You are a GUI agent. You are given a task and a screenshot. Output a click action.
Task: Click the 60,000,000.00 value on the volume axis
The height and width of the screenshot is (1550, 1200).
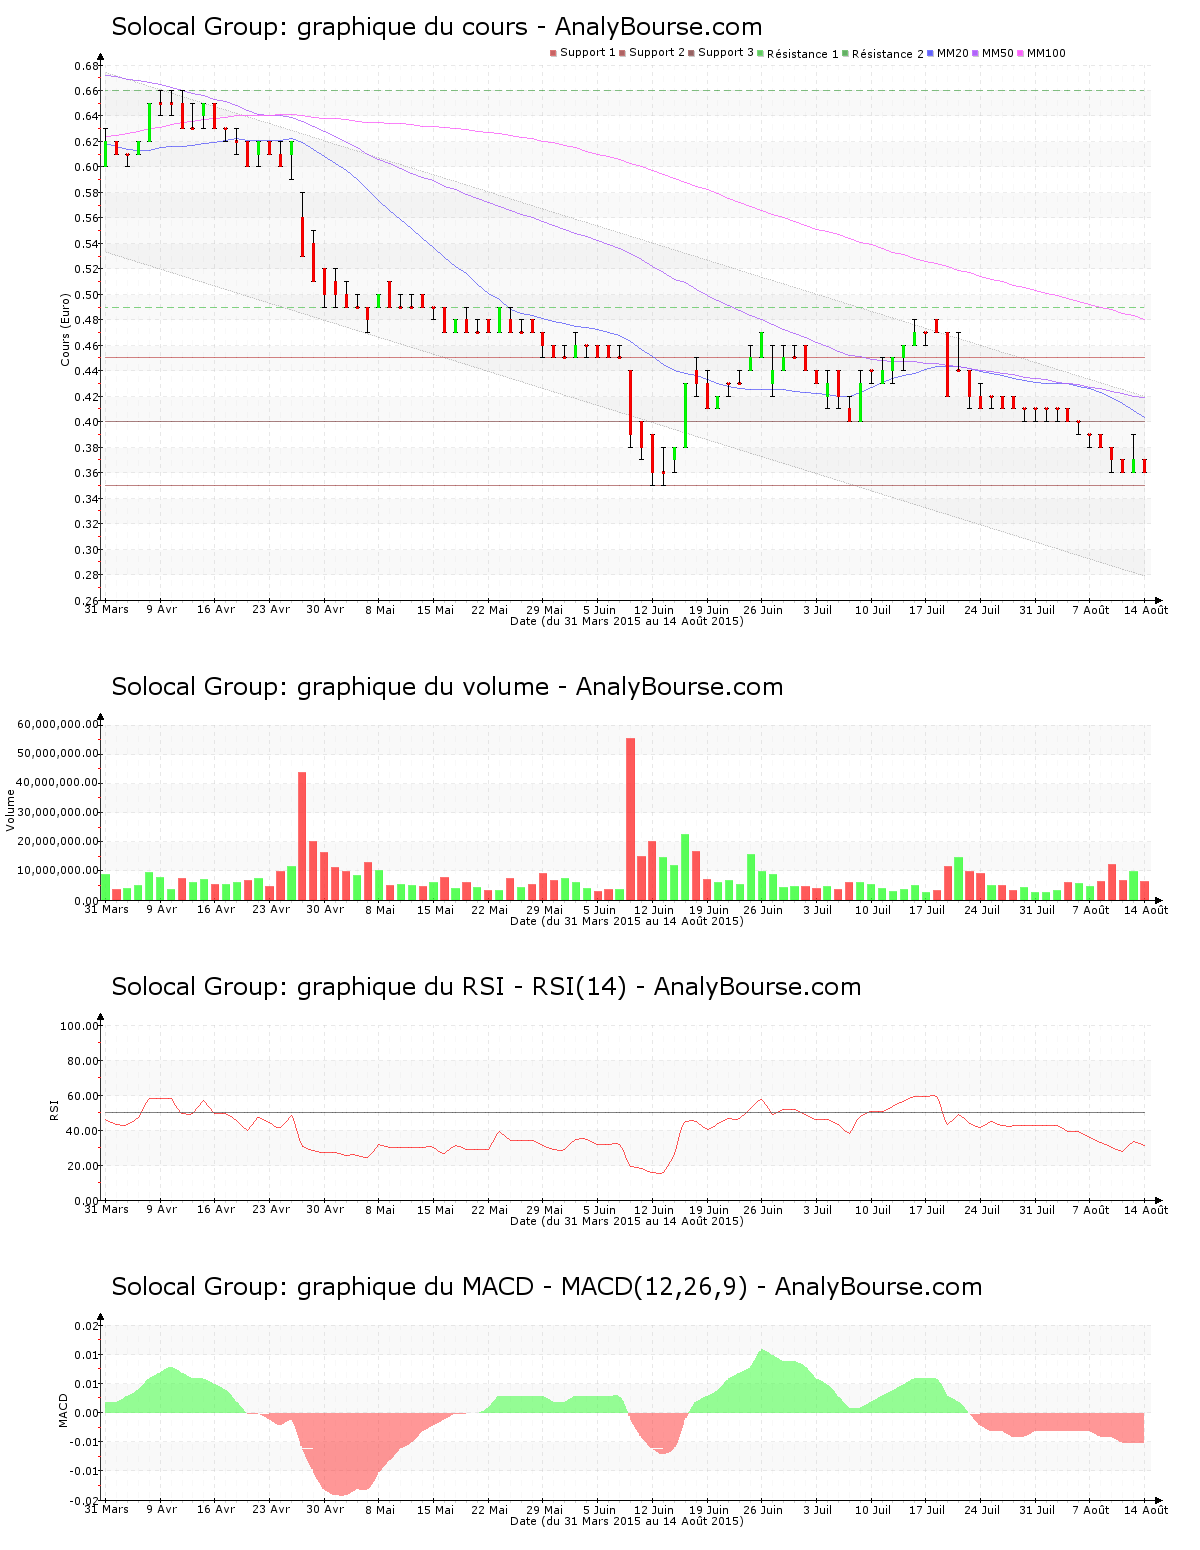pyautogui.click(x=58, y=724)
